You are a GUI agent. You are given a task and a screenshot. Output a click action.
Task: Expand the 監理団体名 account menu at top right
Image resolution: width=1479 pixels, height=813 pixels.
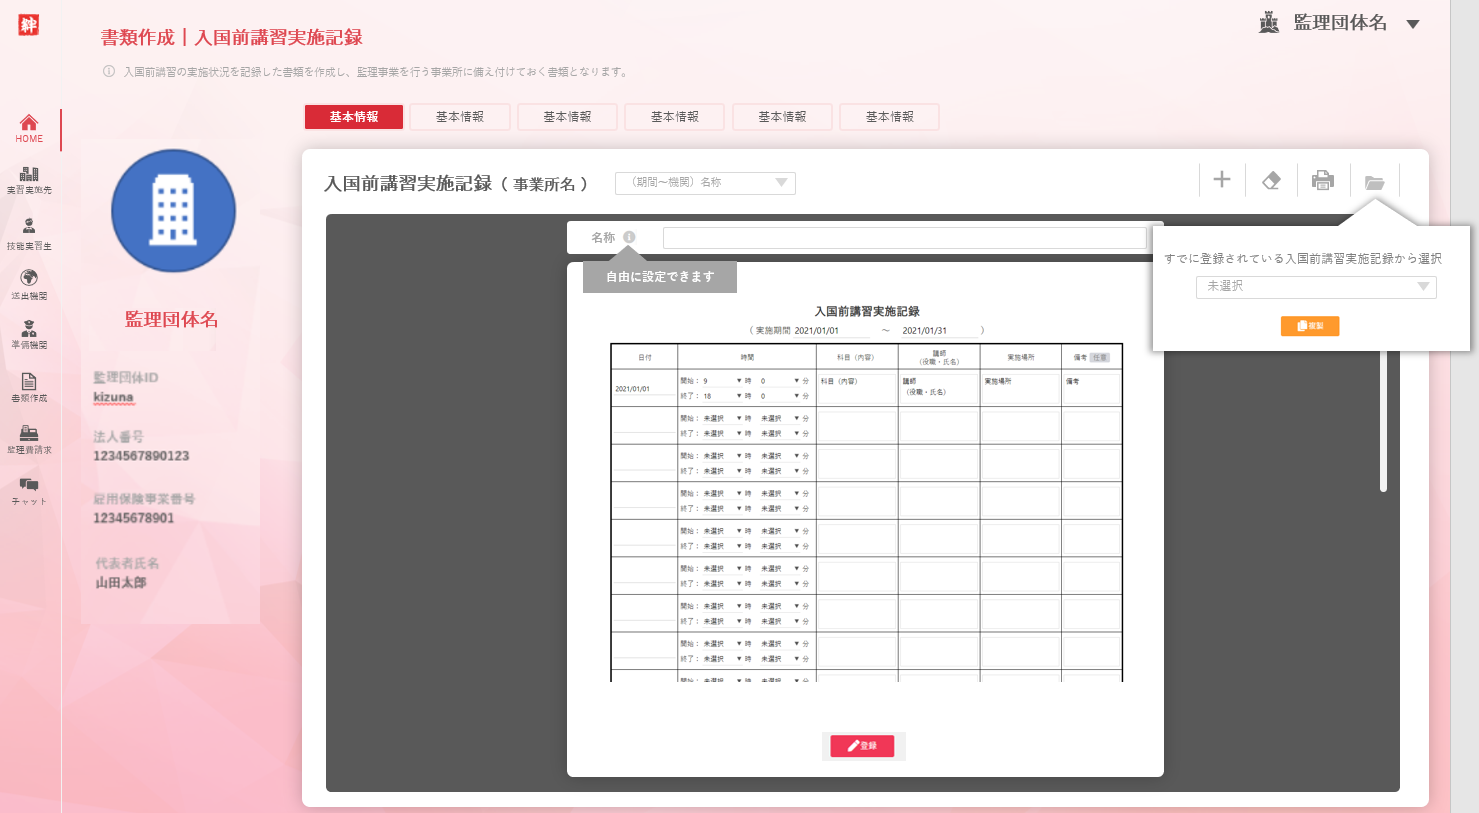point(1412,24)
